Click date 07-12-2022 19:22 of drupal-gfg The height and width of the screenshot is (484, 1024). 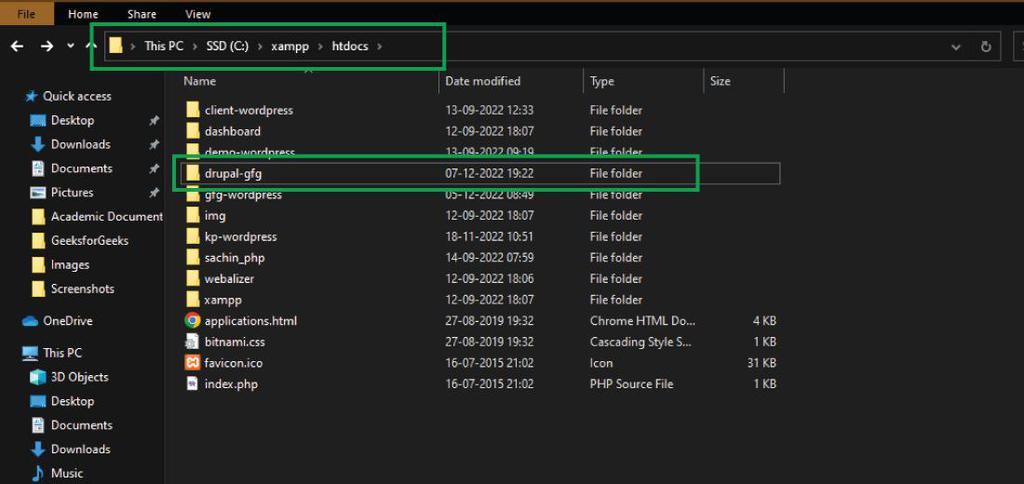[489, 173]
